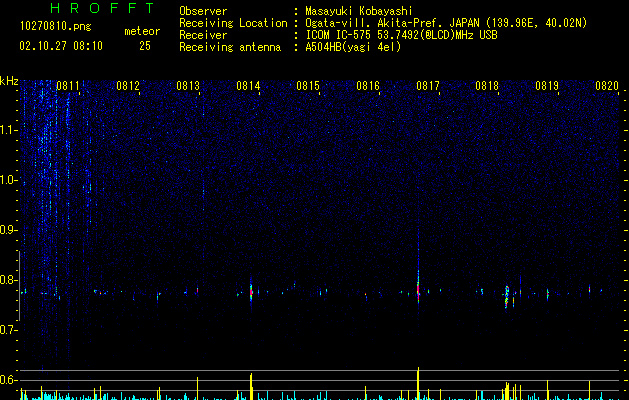Click the HROFFT title text
629x400 pixels.
click(x=103, y=8)
